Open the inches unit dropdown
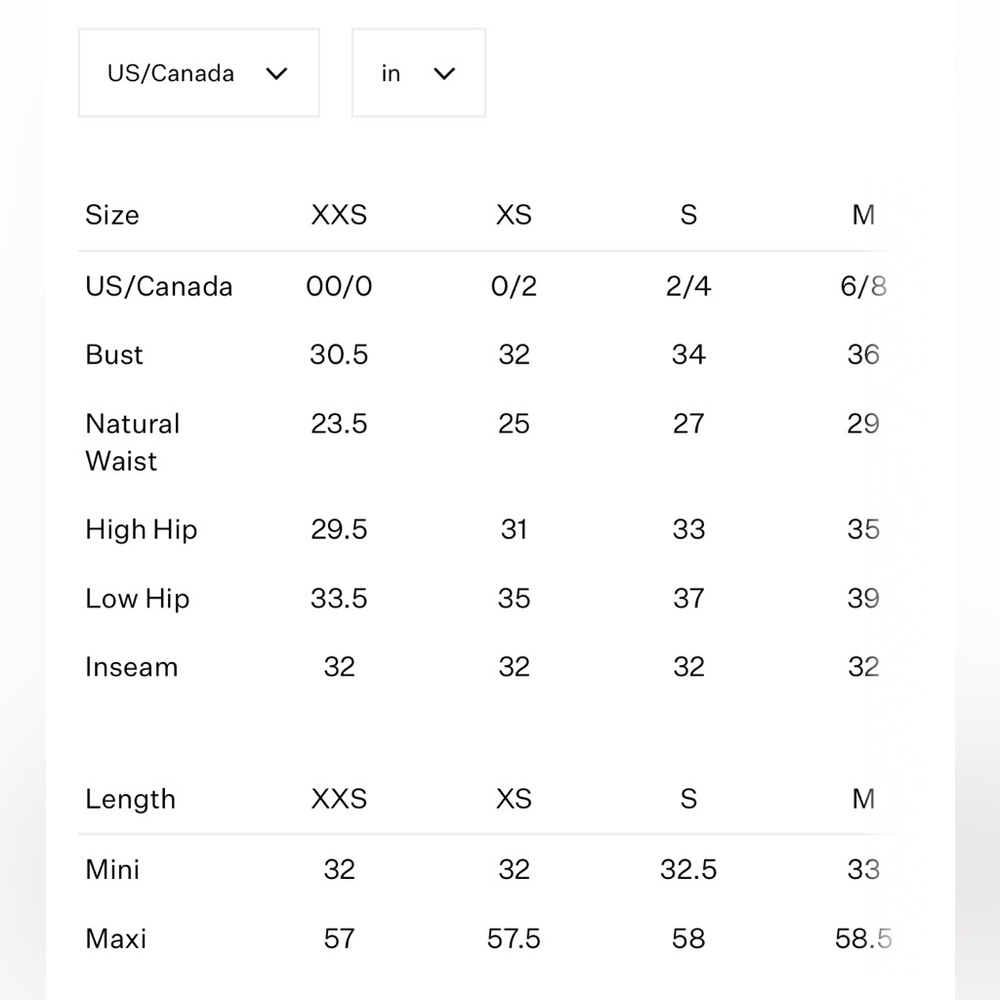This screenshot has width=1000, height=1000. coord(418,73)
